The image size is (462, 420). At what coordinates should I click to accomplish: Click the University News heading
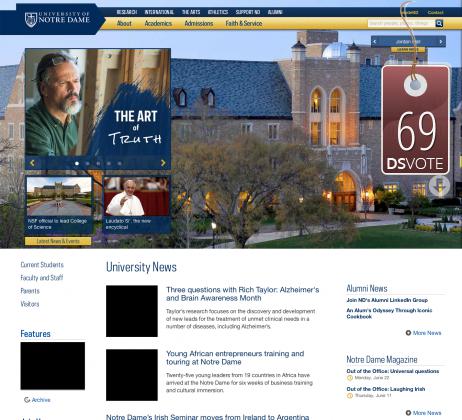coord(141,267)
